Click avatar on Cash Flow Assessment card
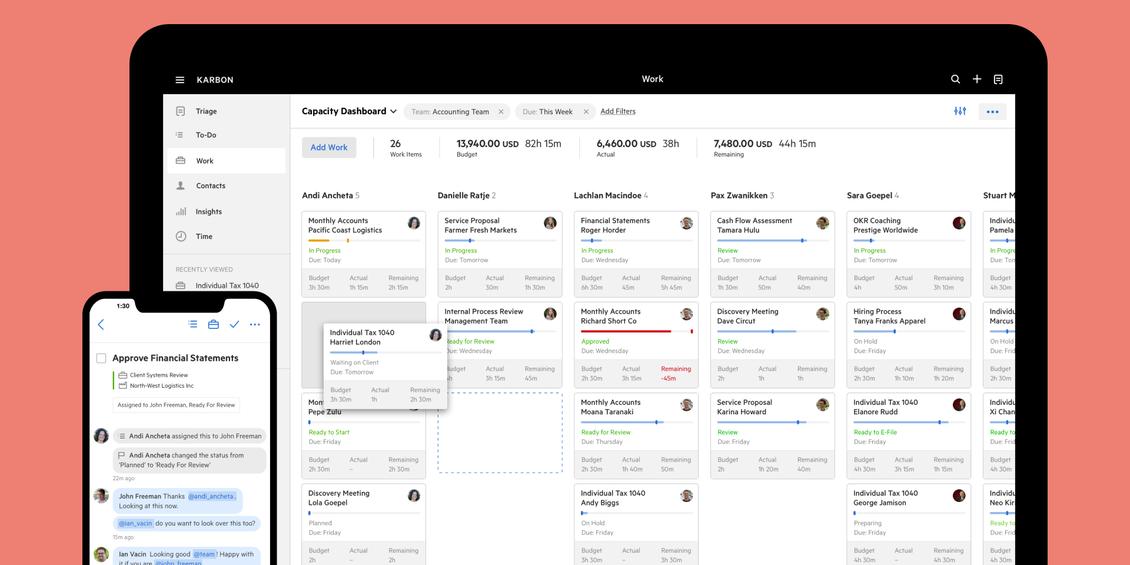Image resolution: width=1130 pixels, height=565 pixels. point(822,223)
